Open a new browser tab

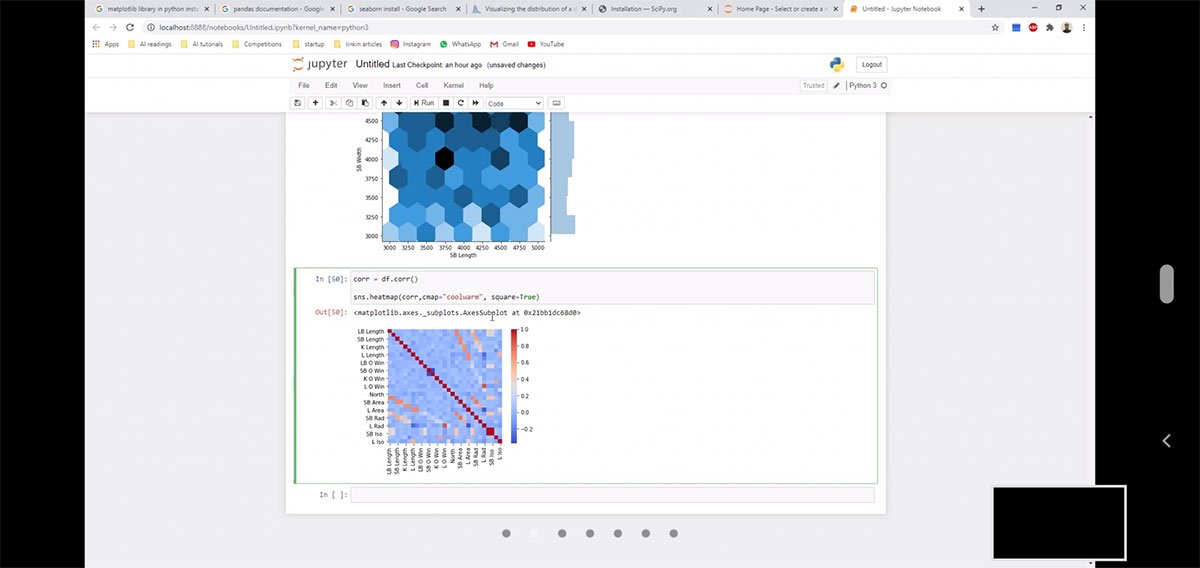point(981,8)
